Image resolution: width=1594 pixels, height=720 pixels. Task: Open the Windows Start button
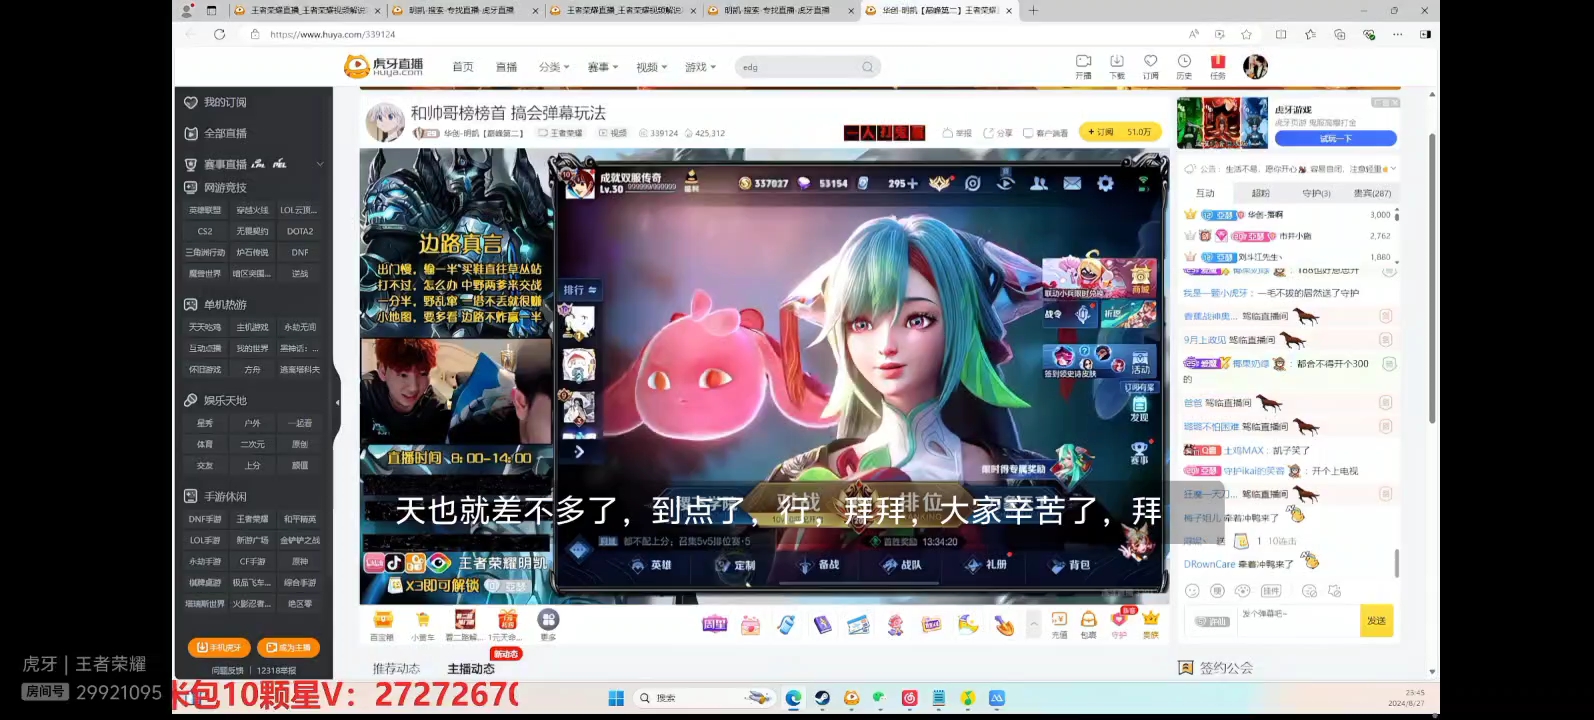coord(616,698)
